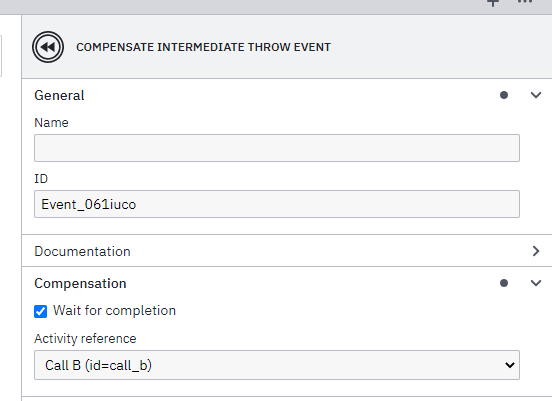The width and height of the screenshot is (552, 401).
Task: Collapse the General section chevron
Action: pos(536,95)
